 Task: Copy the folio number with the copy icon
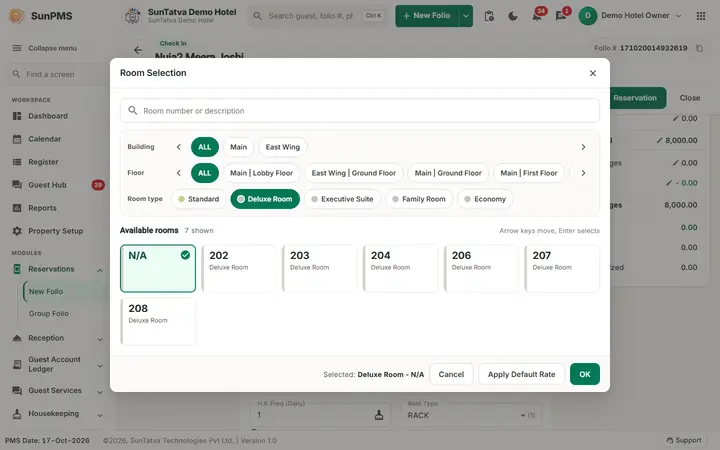(699, 48)
